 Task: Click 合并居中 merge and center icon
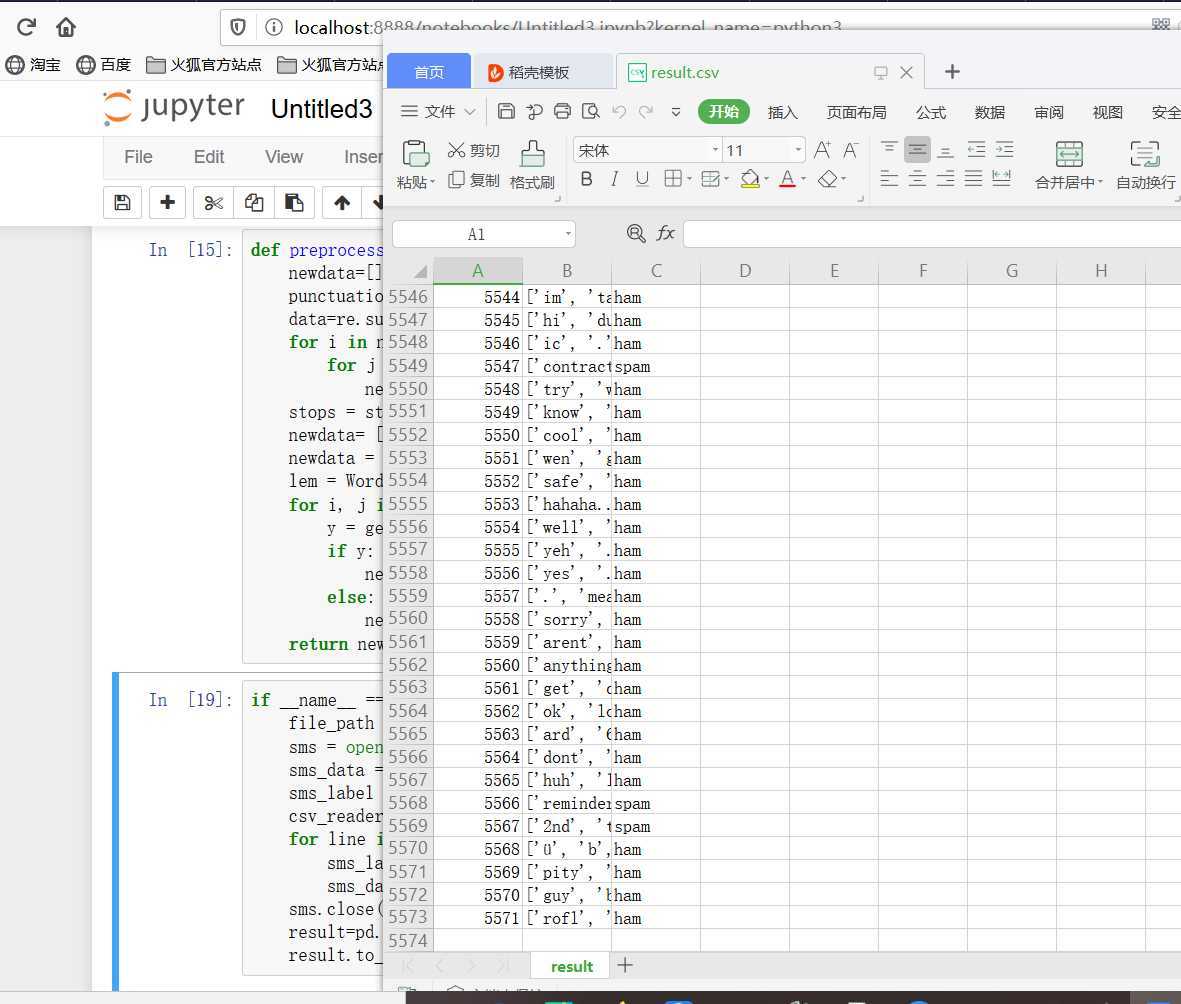coord(1069,154)
